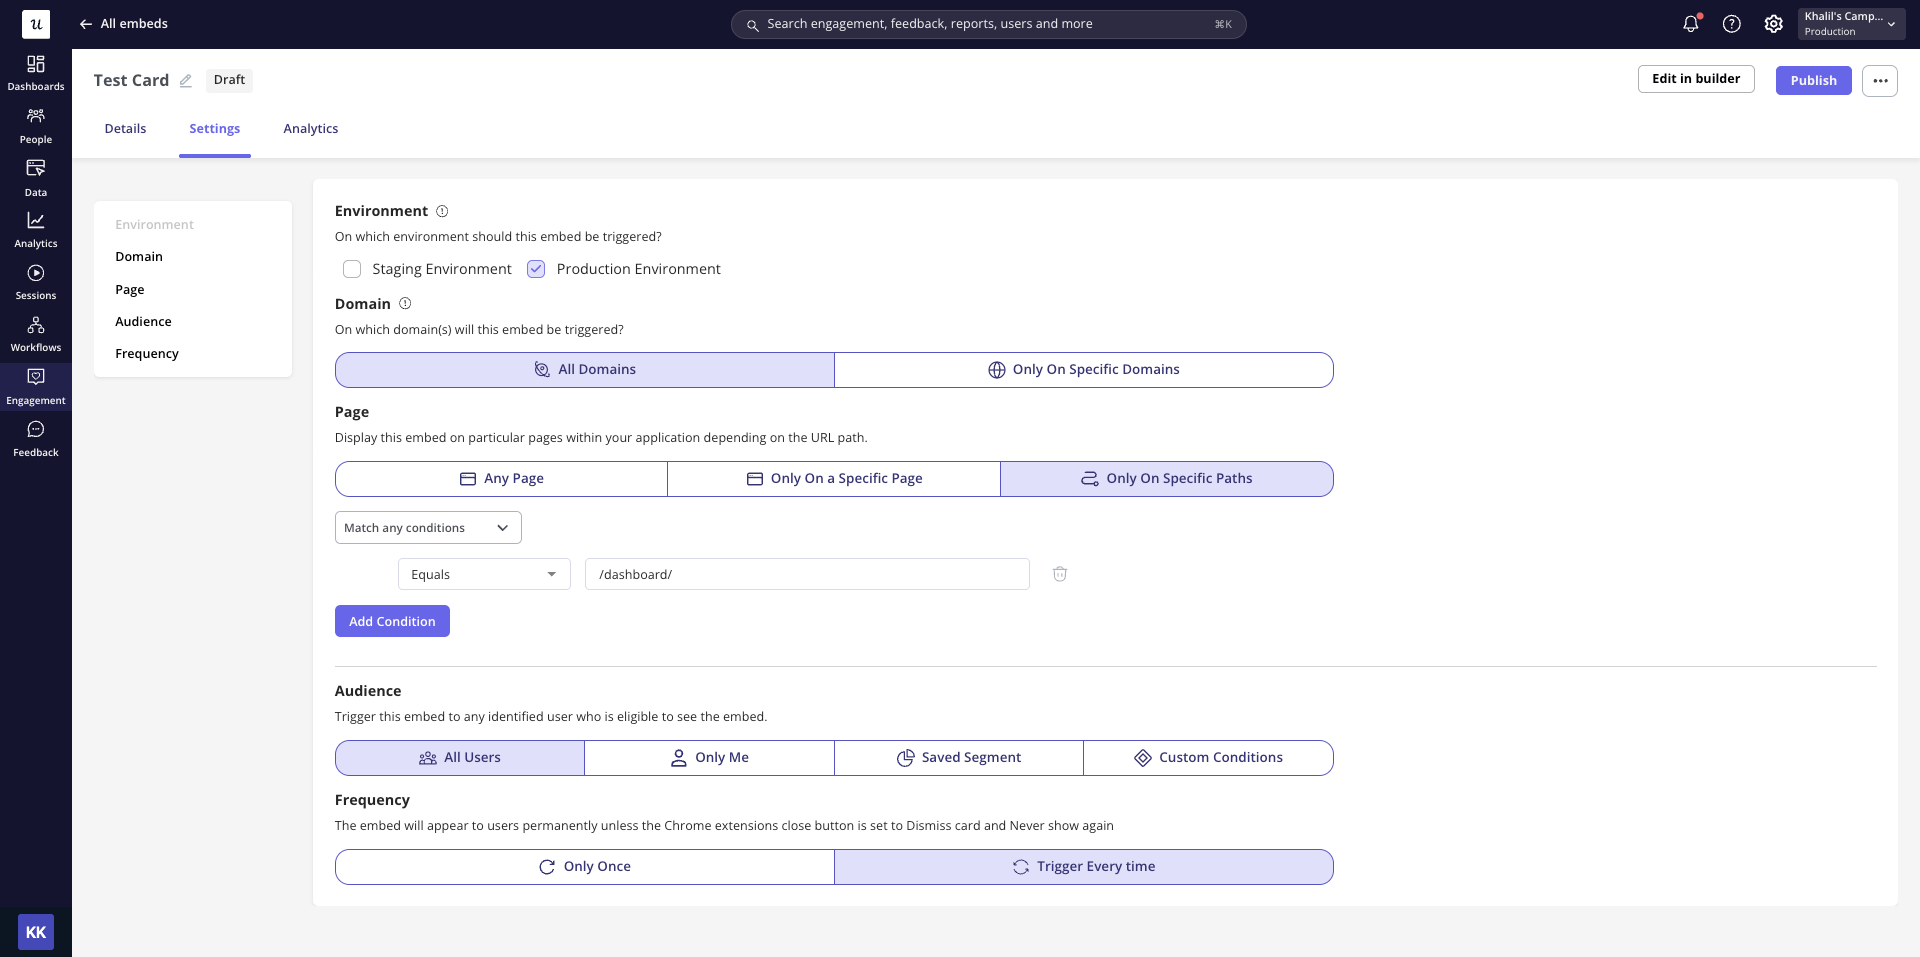Click the global search bar
Image resolution: width=1920 pixels, height=957 pixels.
(989, 24)
